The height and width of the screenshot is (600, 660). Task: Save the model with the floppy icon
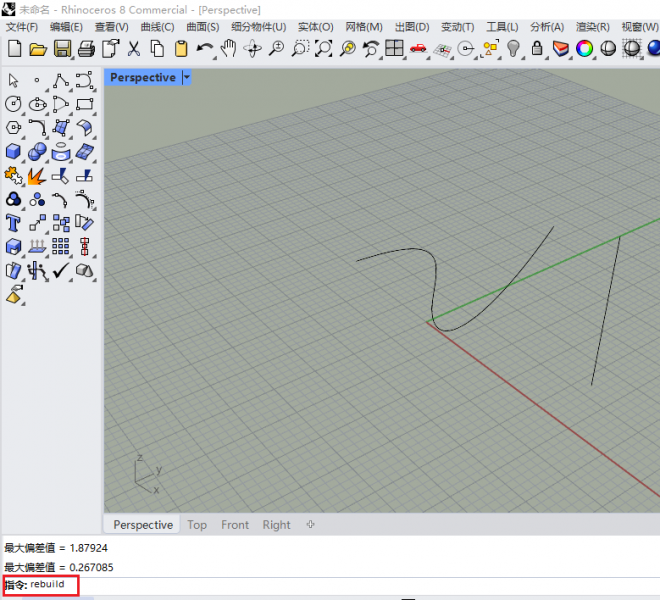coord(62,49)
